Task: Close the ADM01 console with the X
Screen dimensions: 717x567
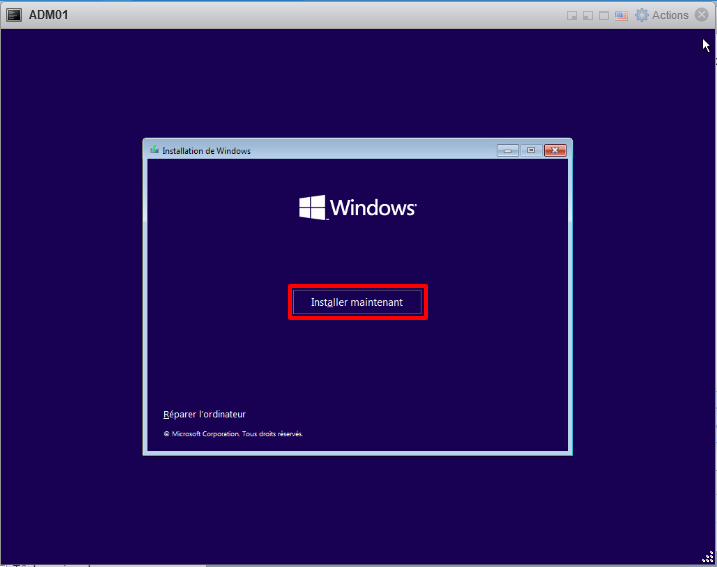Action: click(702, 15)
